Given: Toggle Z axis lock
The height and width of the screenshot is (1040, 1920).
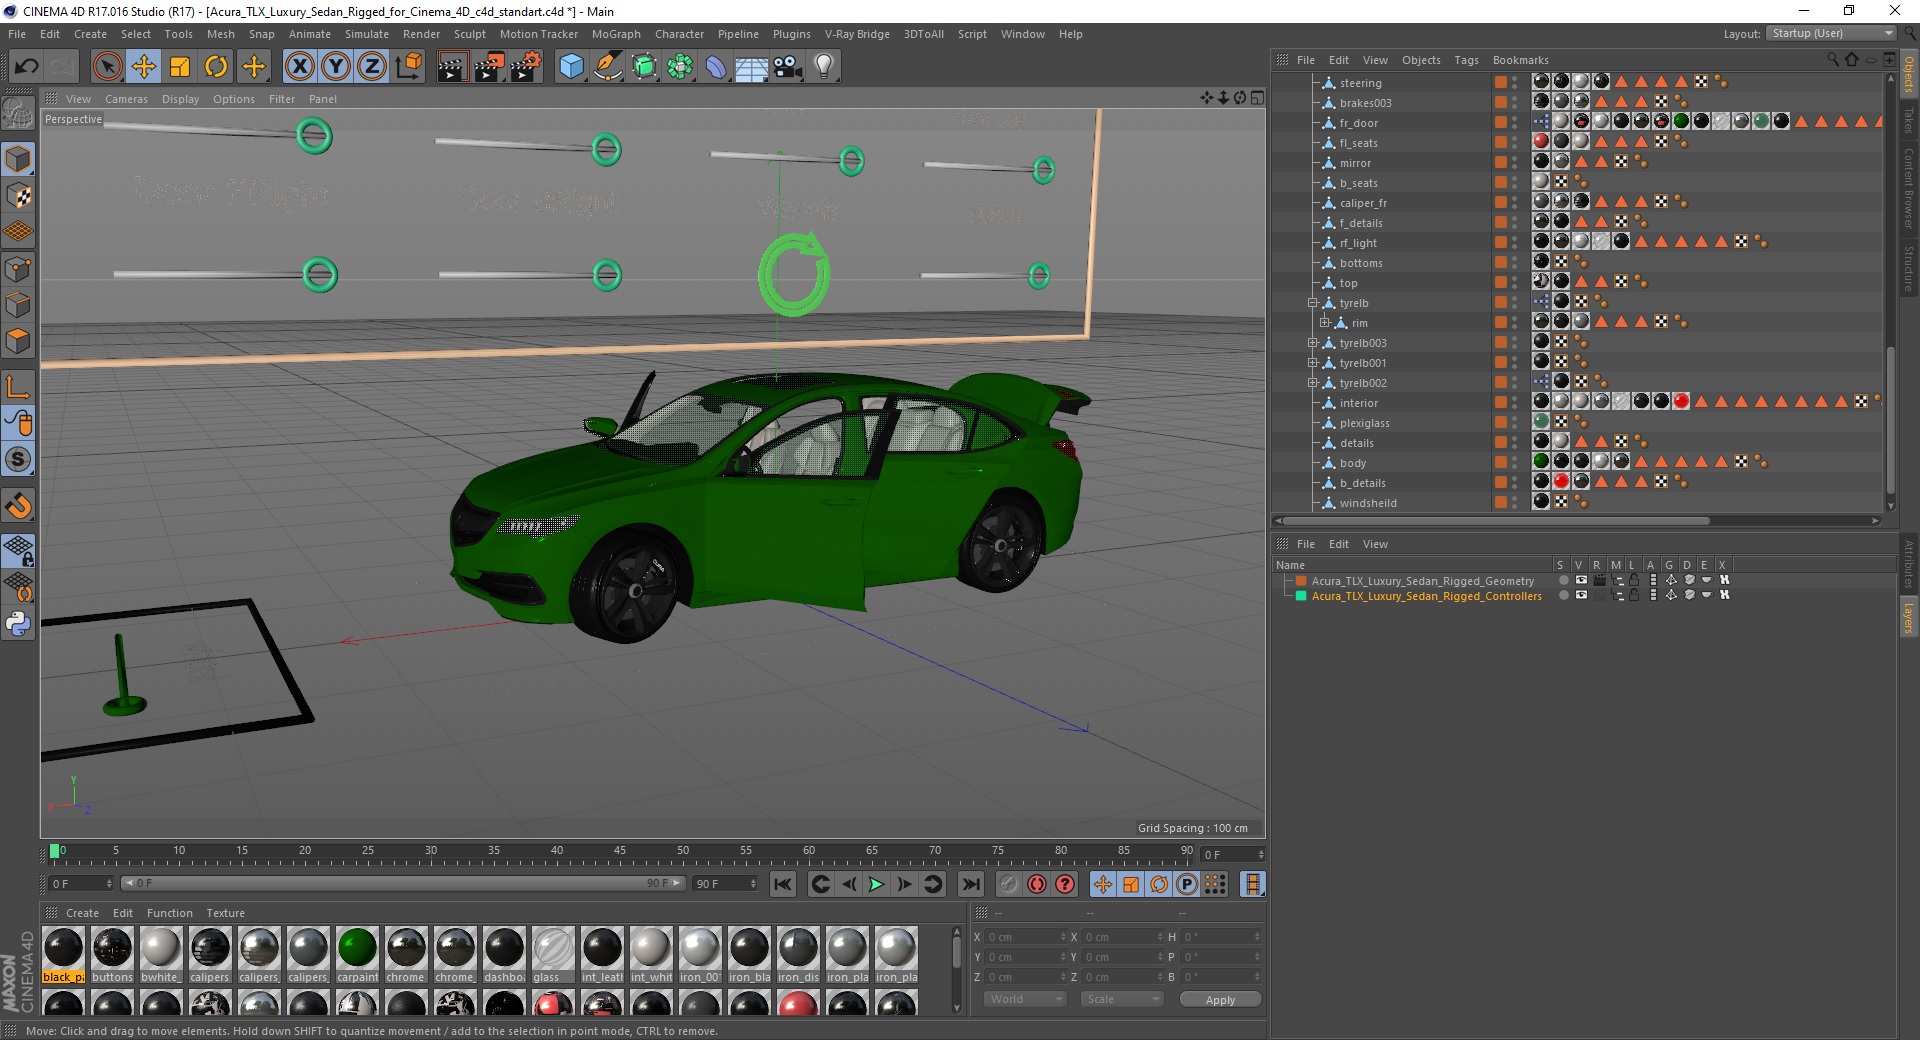Looking at the screenshot, I should [x=372, y=67].
